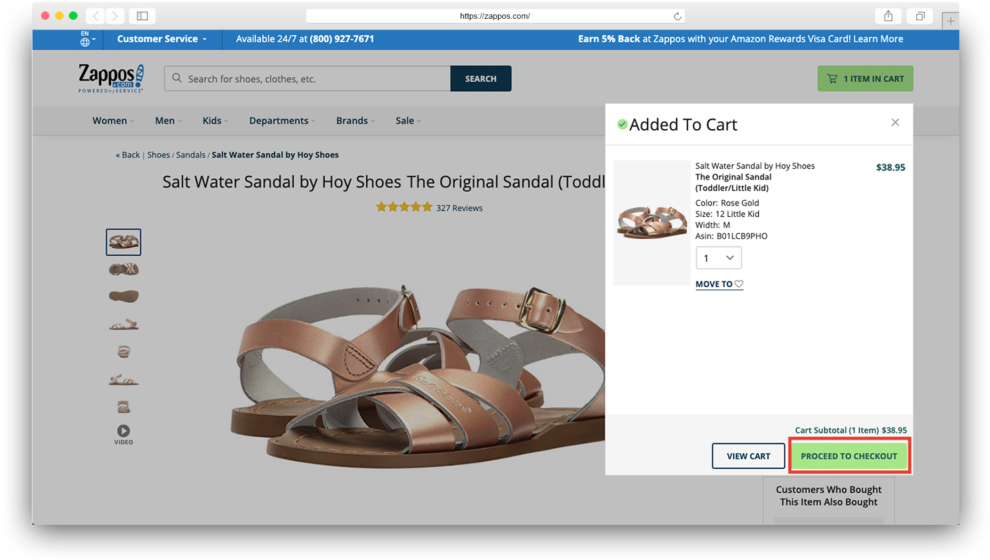The image size is (990, 560).
Task: Click the Sandals breadcrumb
Action: [191, 155]
